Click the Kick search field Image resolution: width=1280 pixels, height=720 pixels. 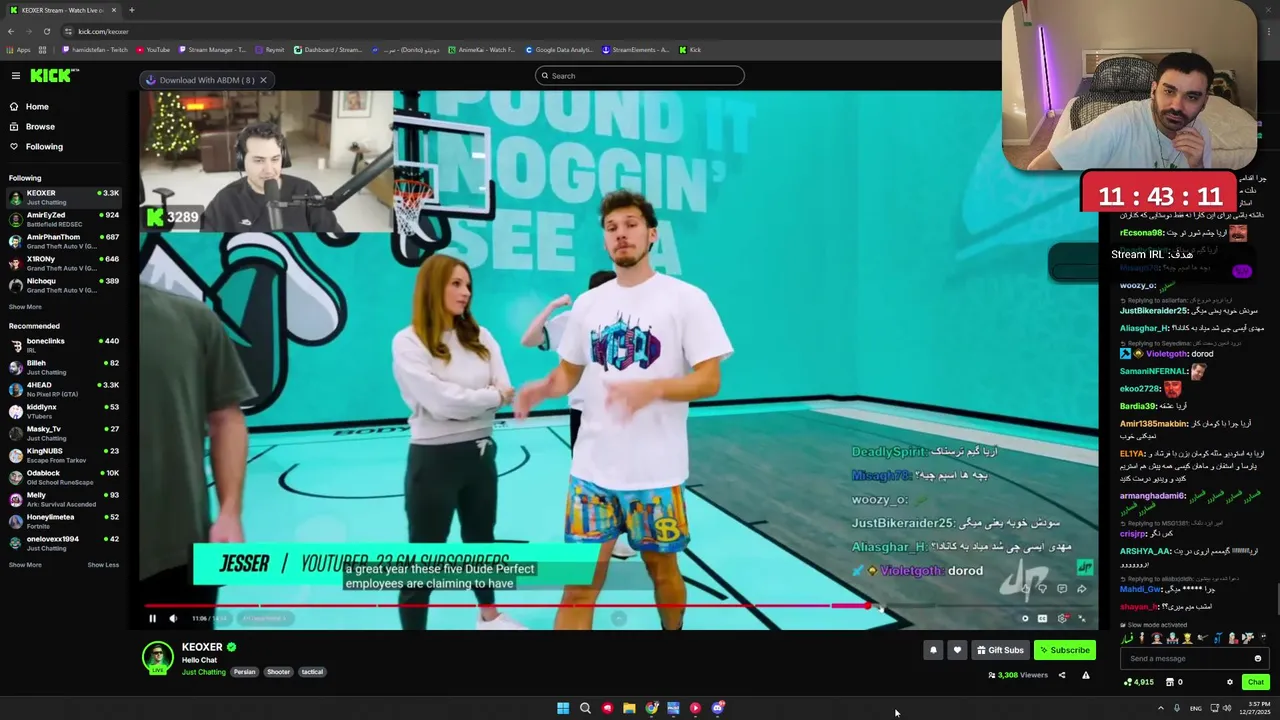(640, 76)
